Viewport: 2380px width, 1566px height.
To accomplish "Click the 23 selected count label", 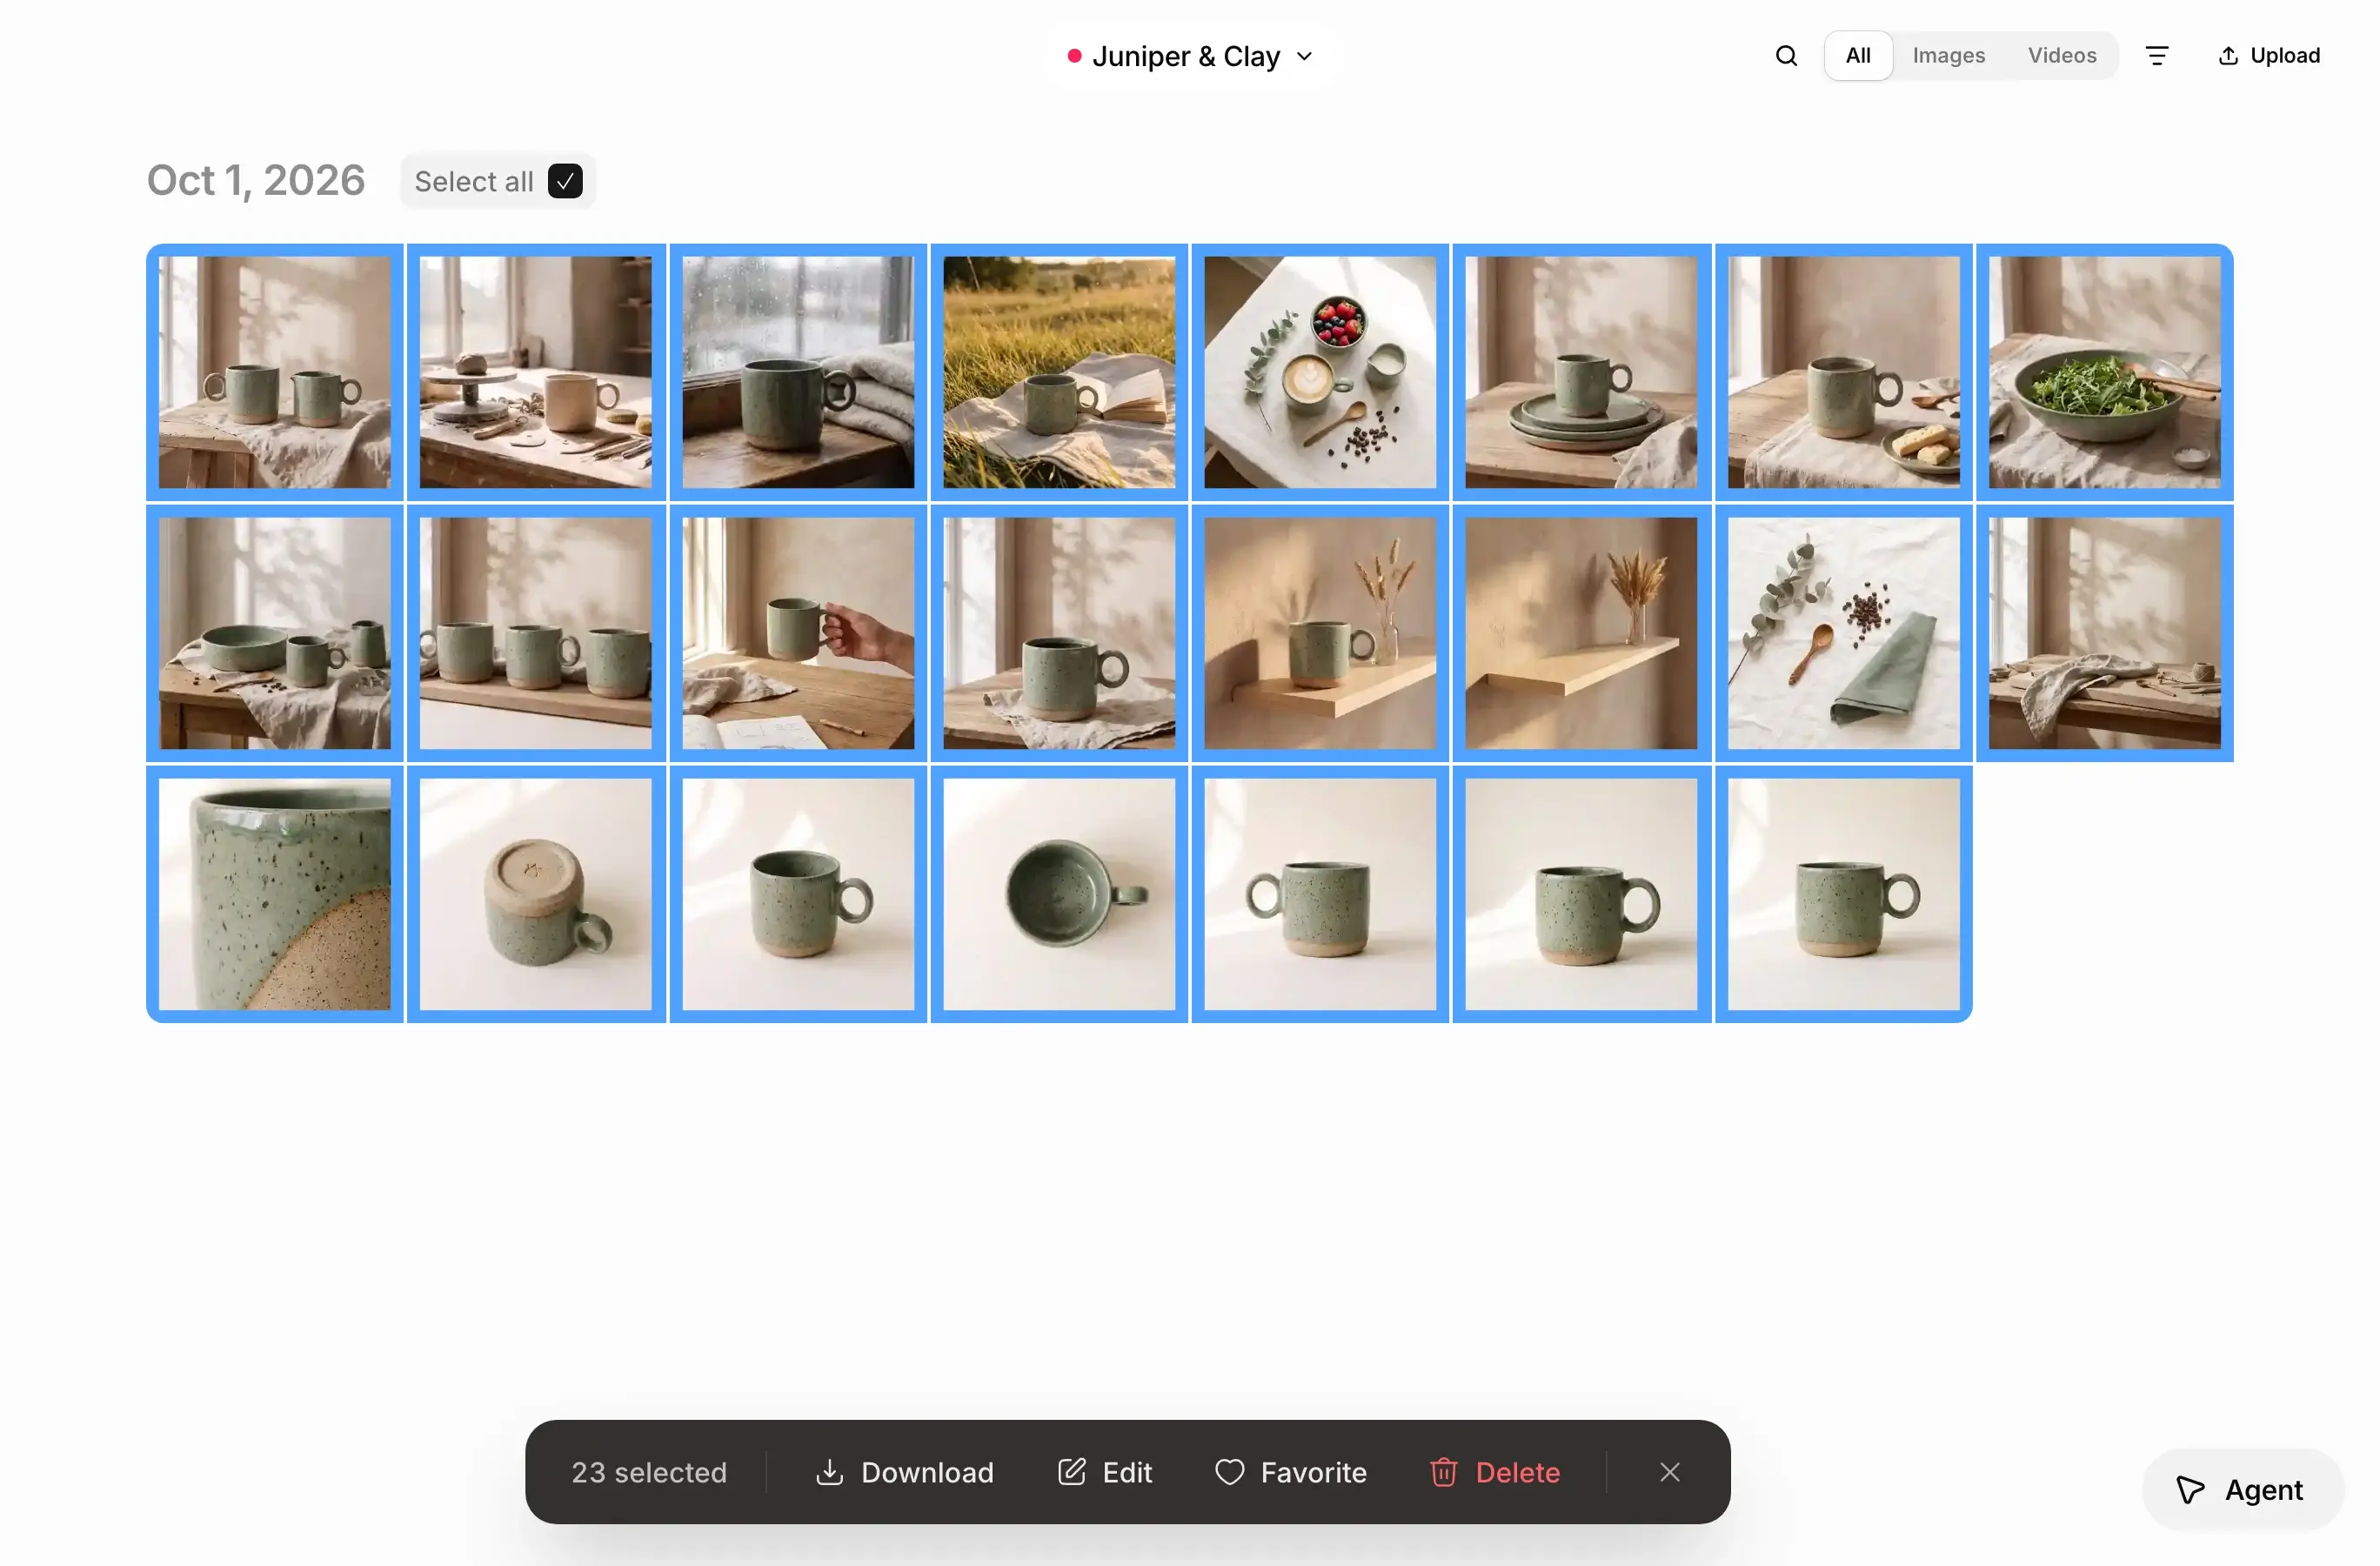I will point(649,1472).
